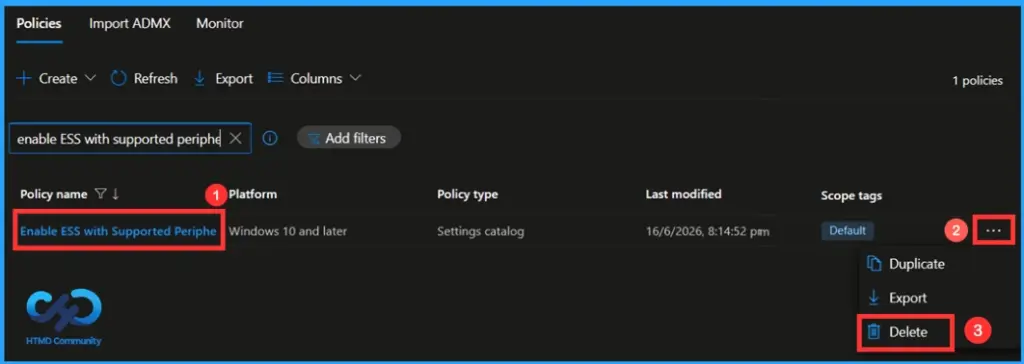Click the Refresh label in toolbar
The image size is (1024, 364).
[x=155, y=78]
